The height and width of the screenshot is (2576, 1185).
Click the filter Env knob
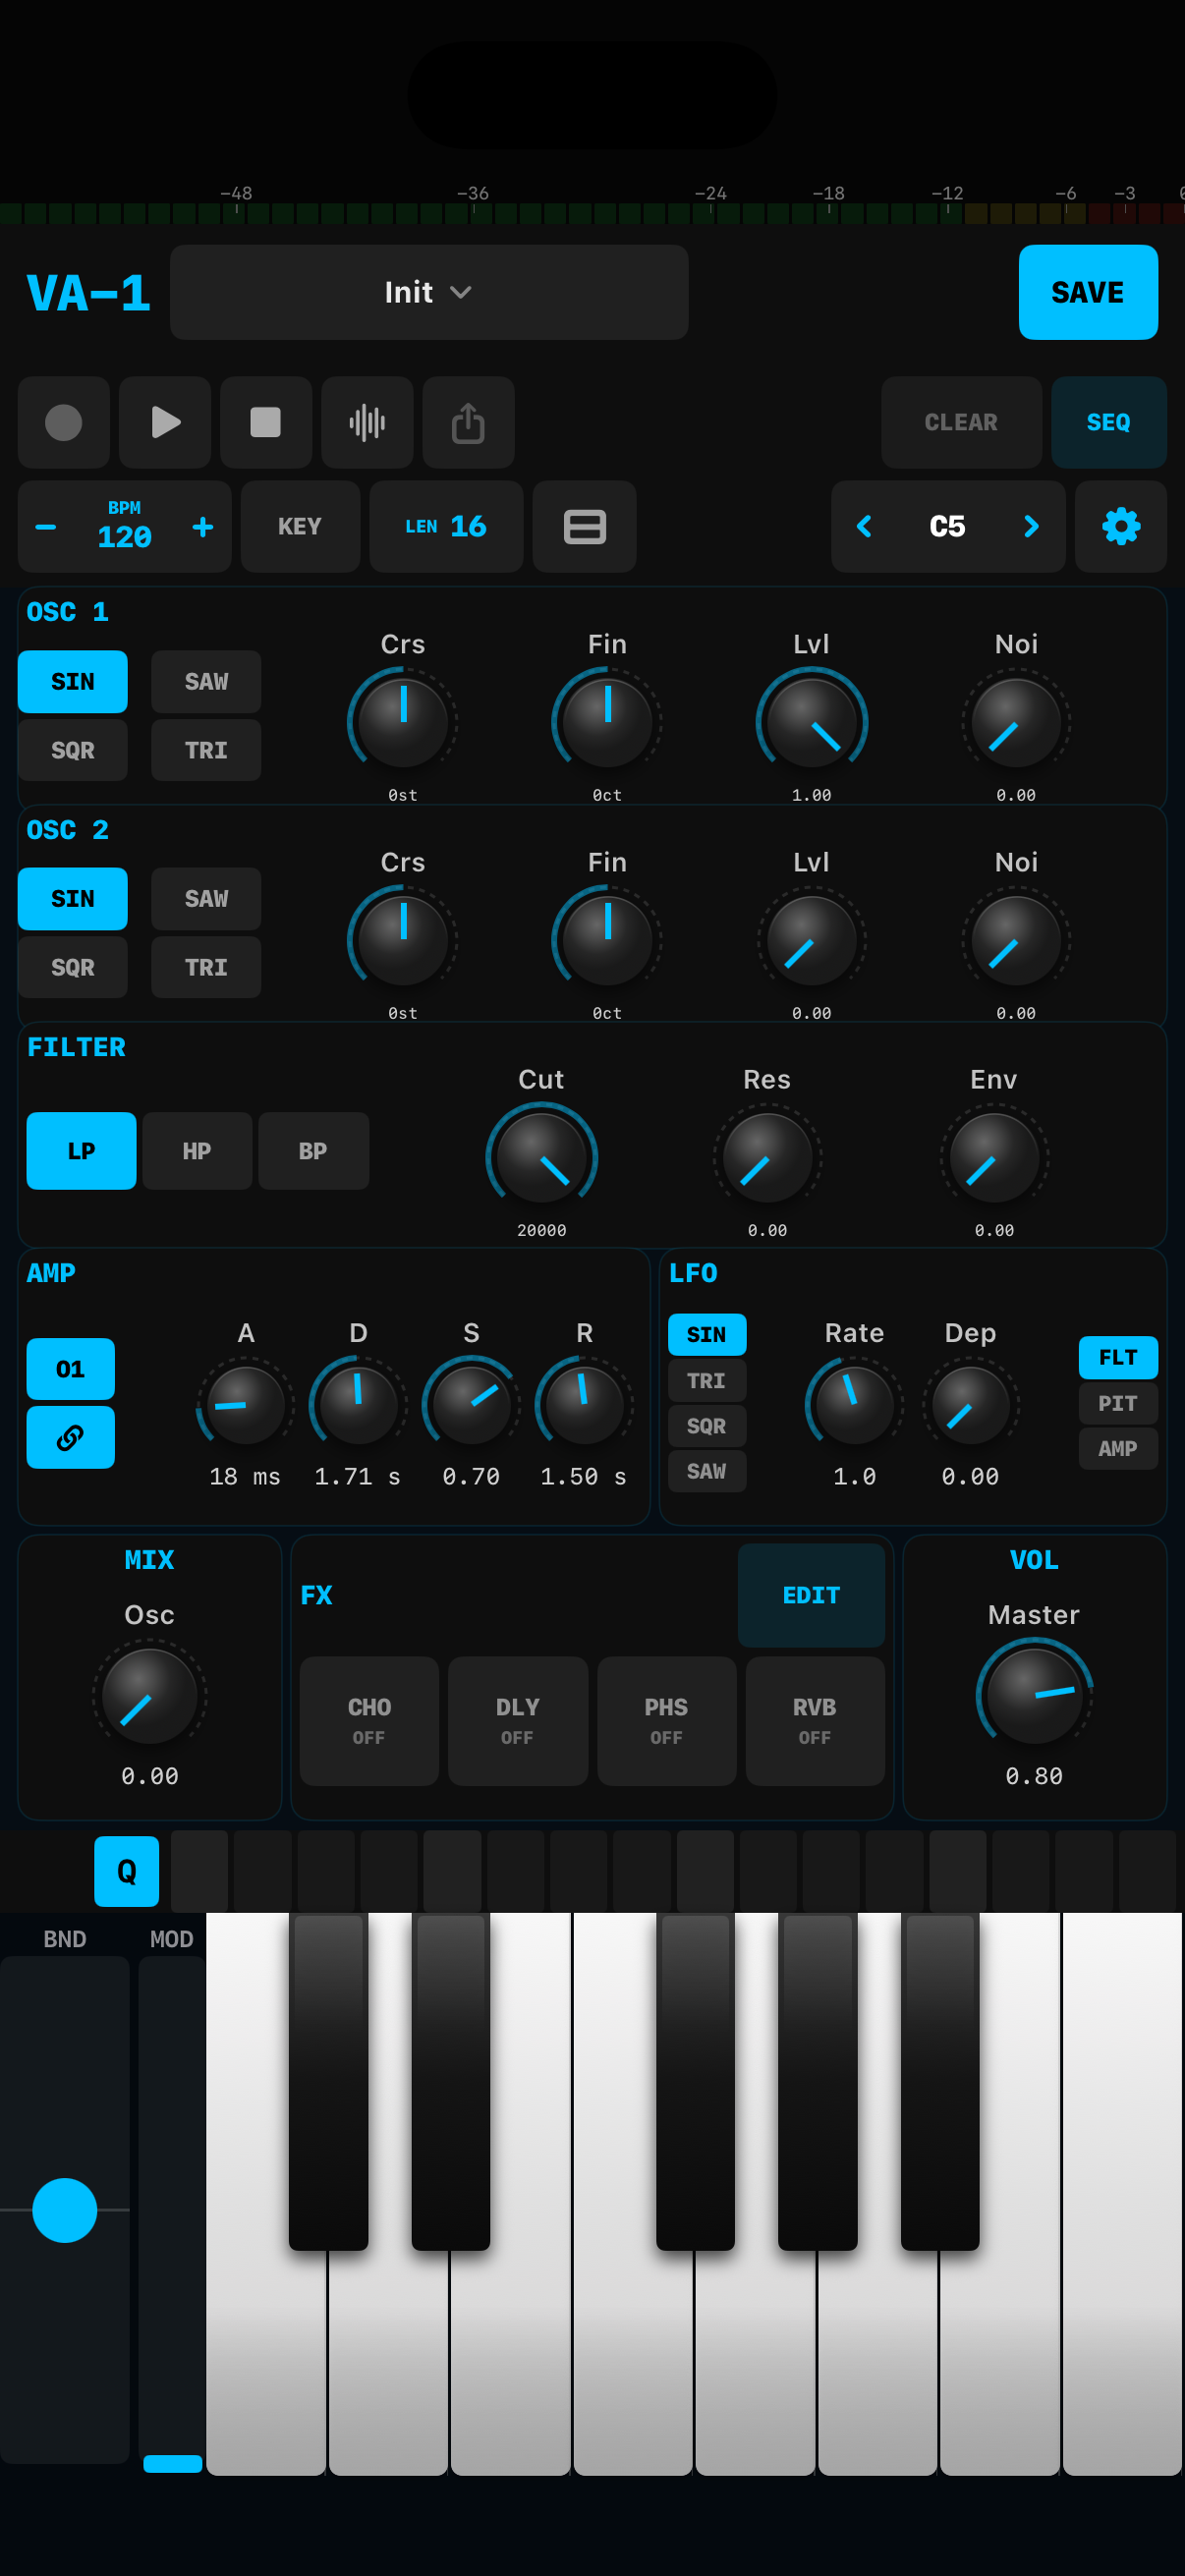pyautogui.click(x=994, y=1157)
